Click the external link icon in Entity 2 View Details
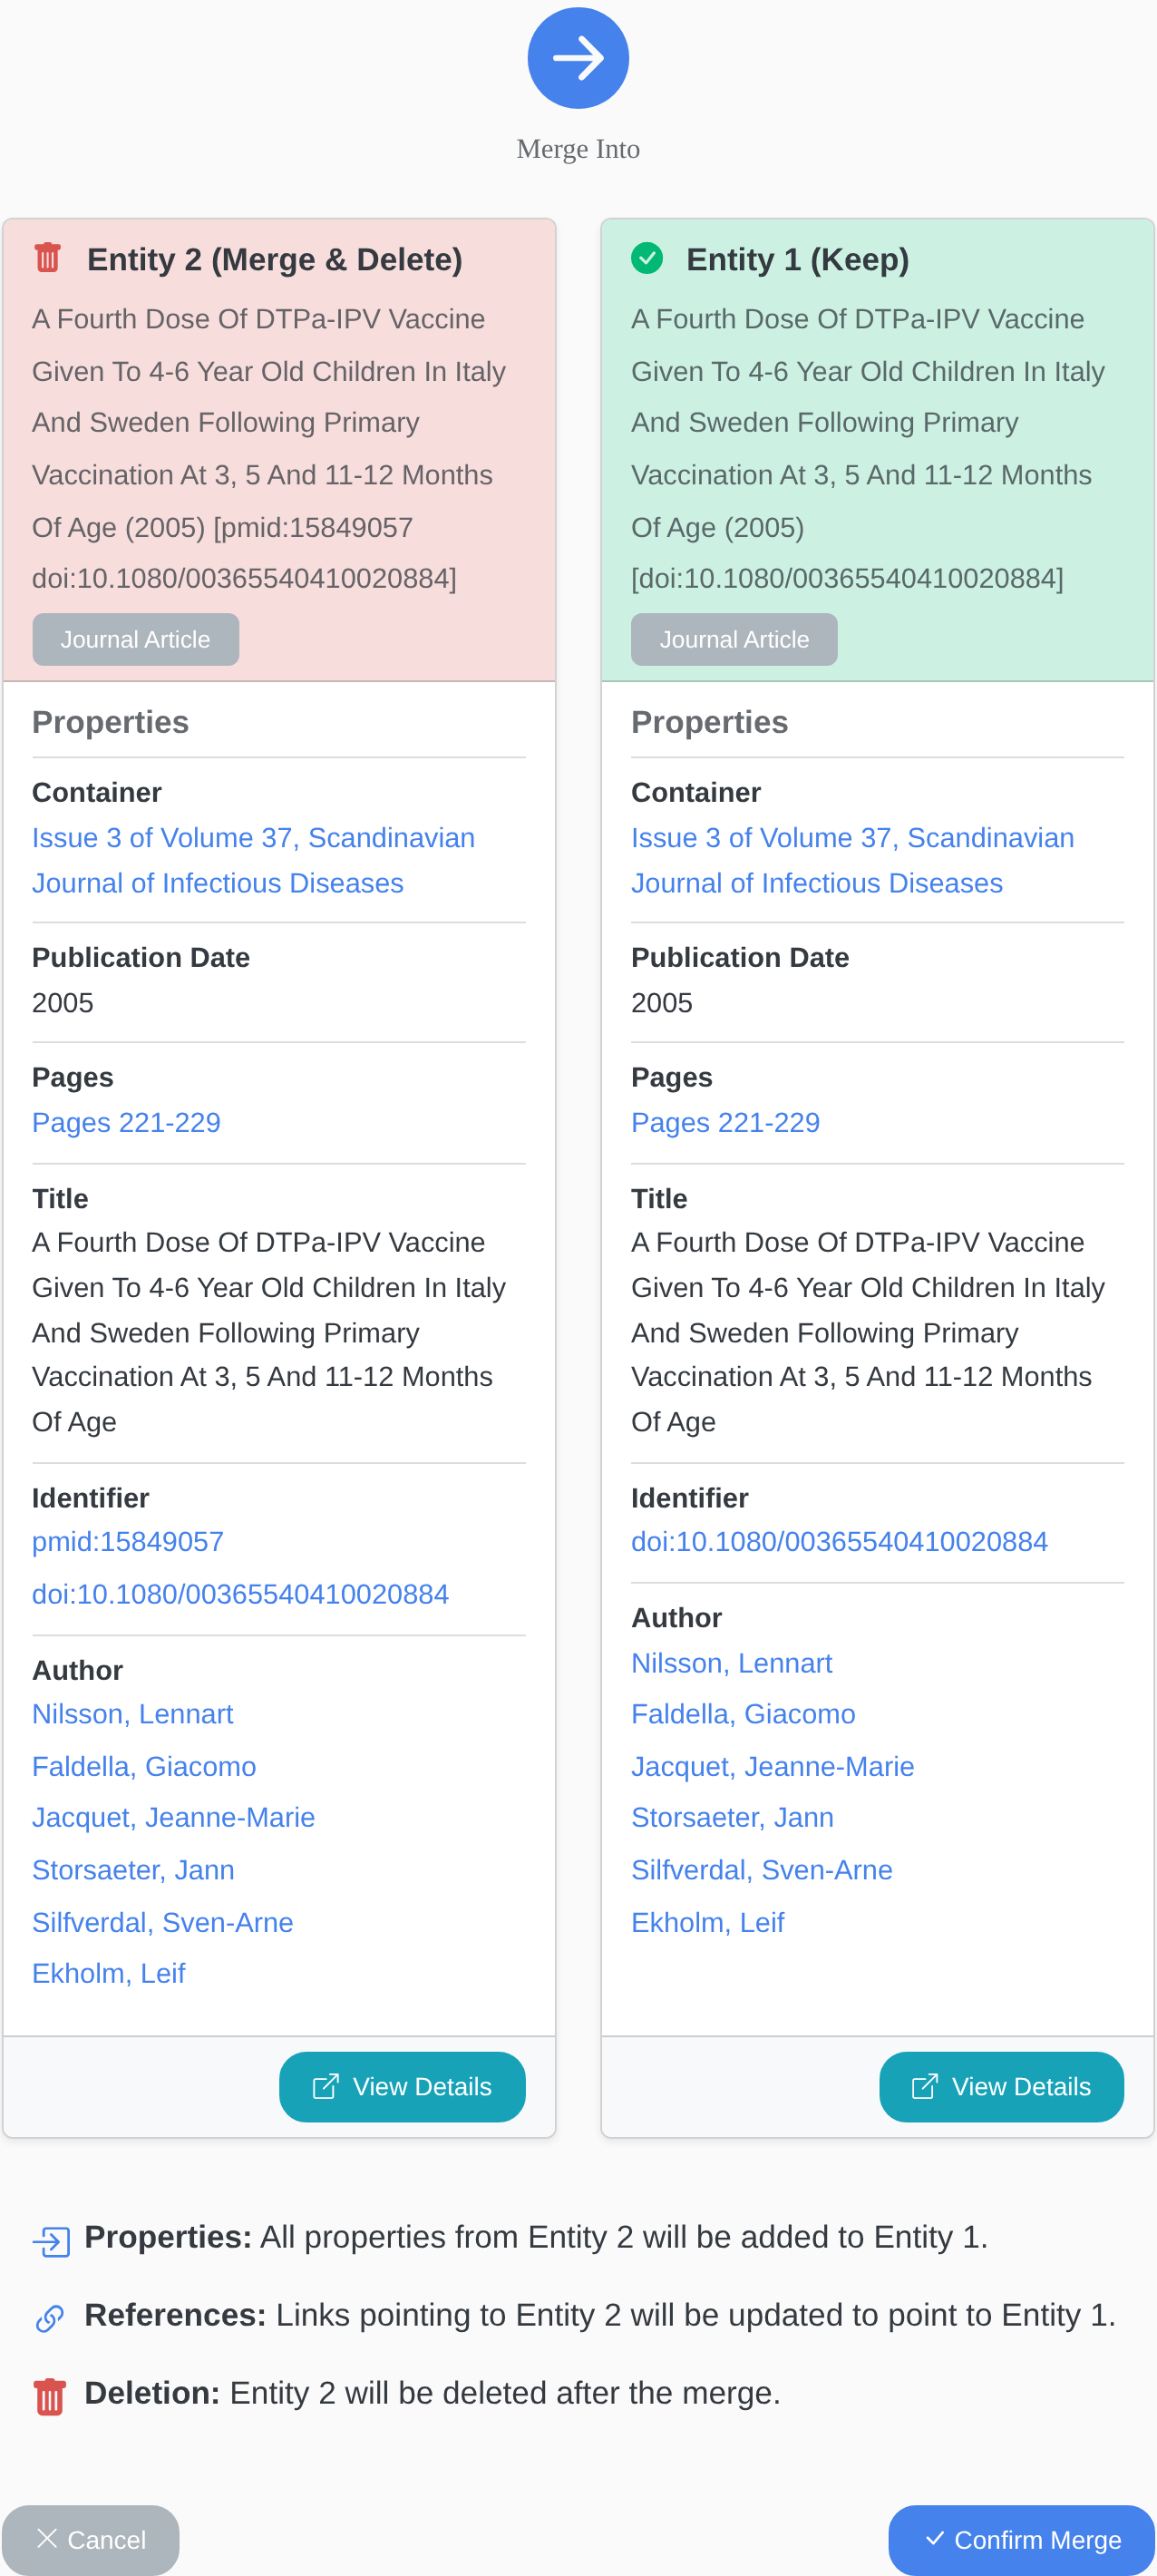This screenshot has height=2576, width=1157. tap(326, 2086)
